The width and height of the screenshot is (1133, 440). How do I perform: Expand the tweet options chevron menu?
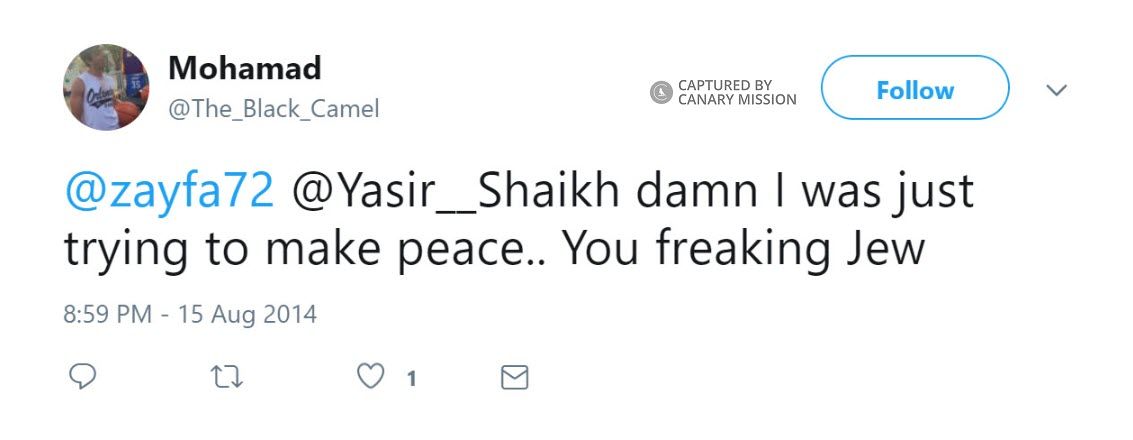(x=1056, y=90)
